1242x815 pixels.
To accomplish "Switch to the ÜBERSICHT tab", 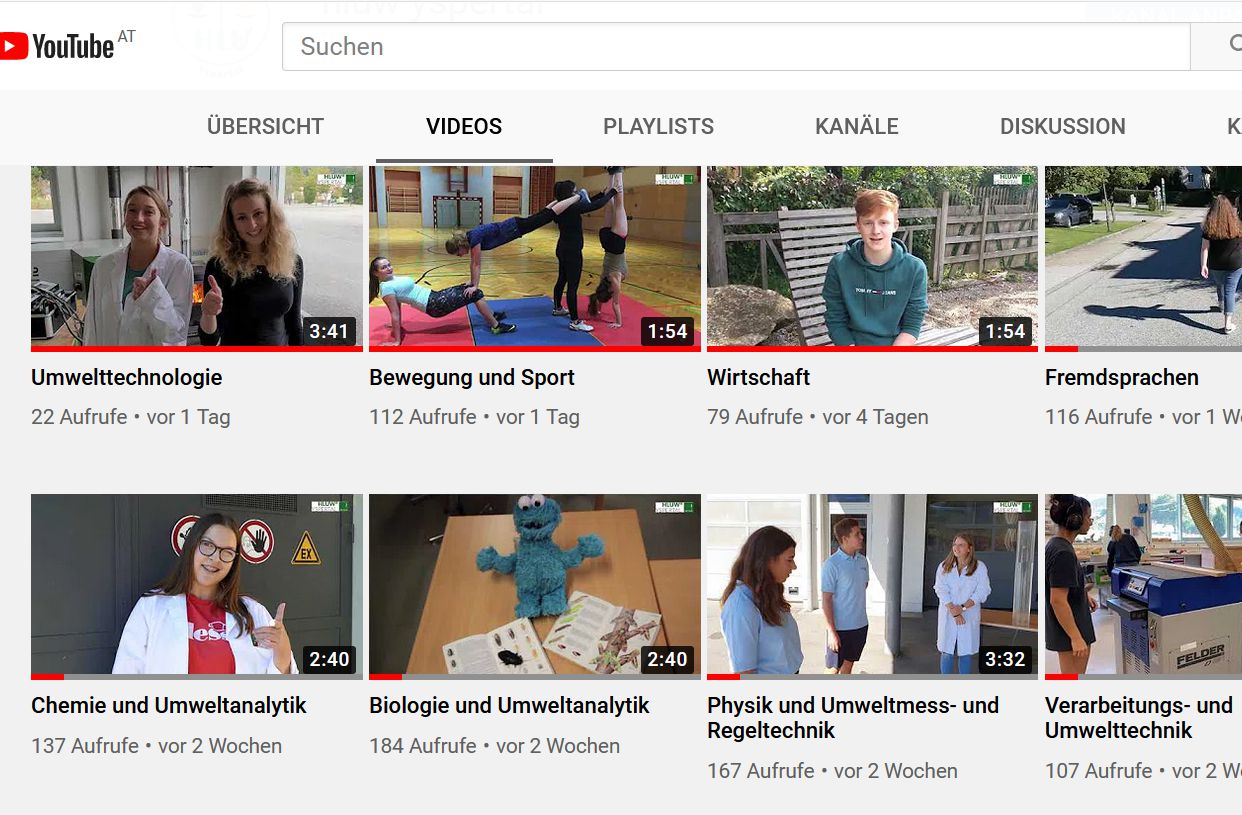I will point(265,126).
